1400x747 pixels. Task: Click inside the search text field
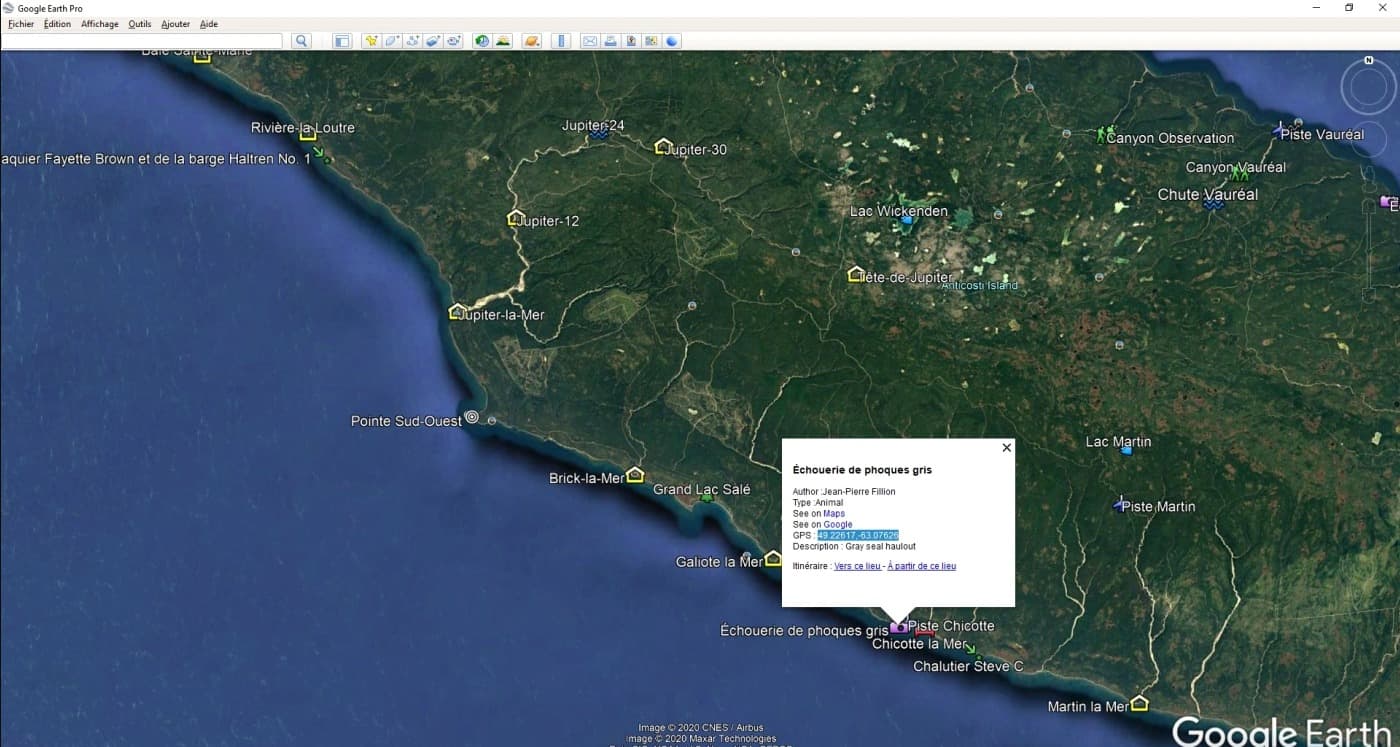[x=142, y=41]
